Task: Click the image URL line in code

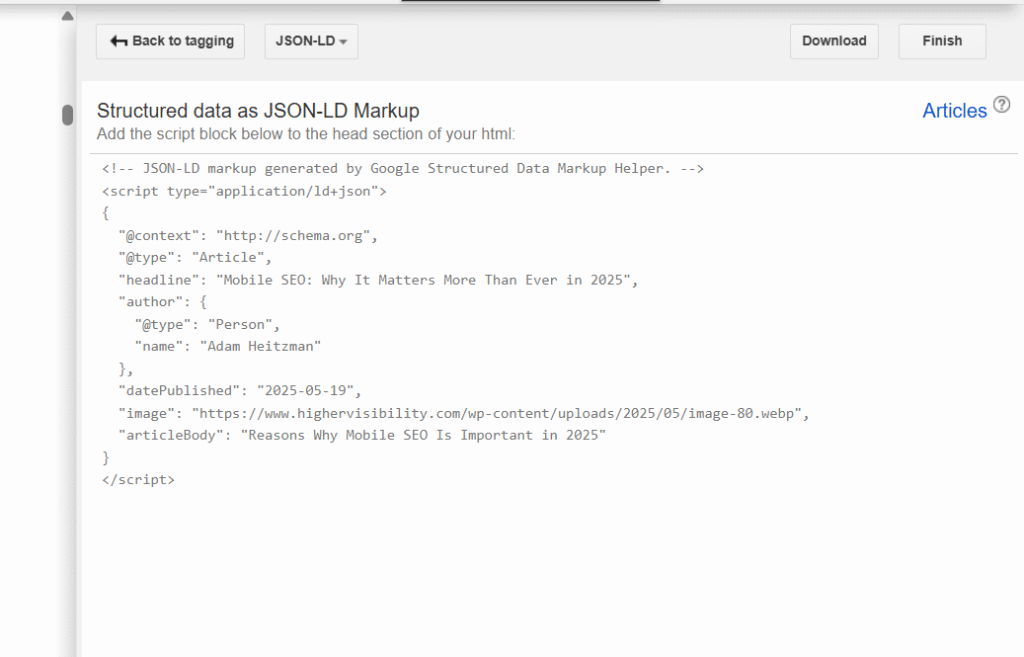Action: [x=463, y=412]
